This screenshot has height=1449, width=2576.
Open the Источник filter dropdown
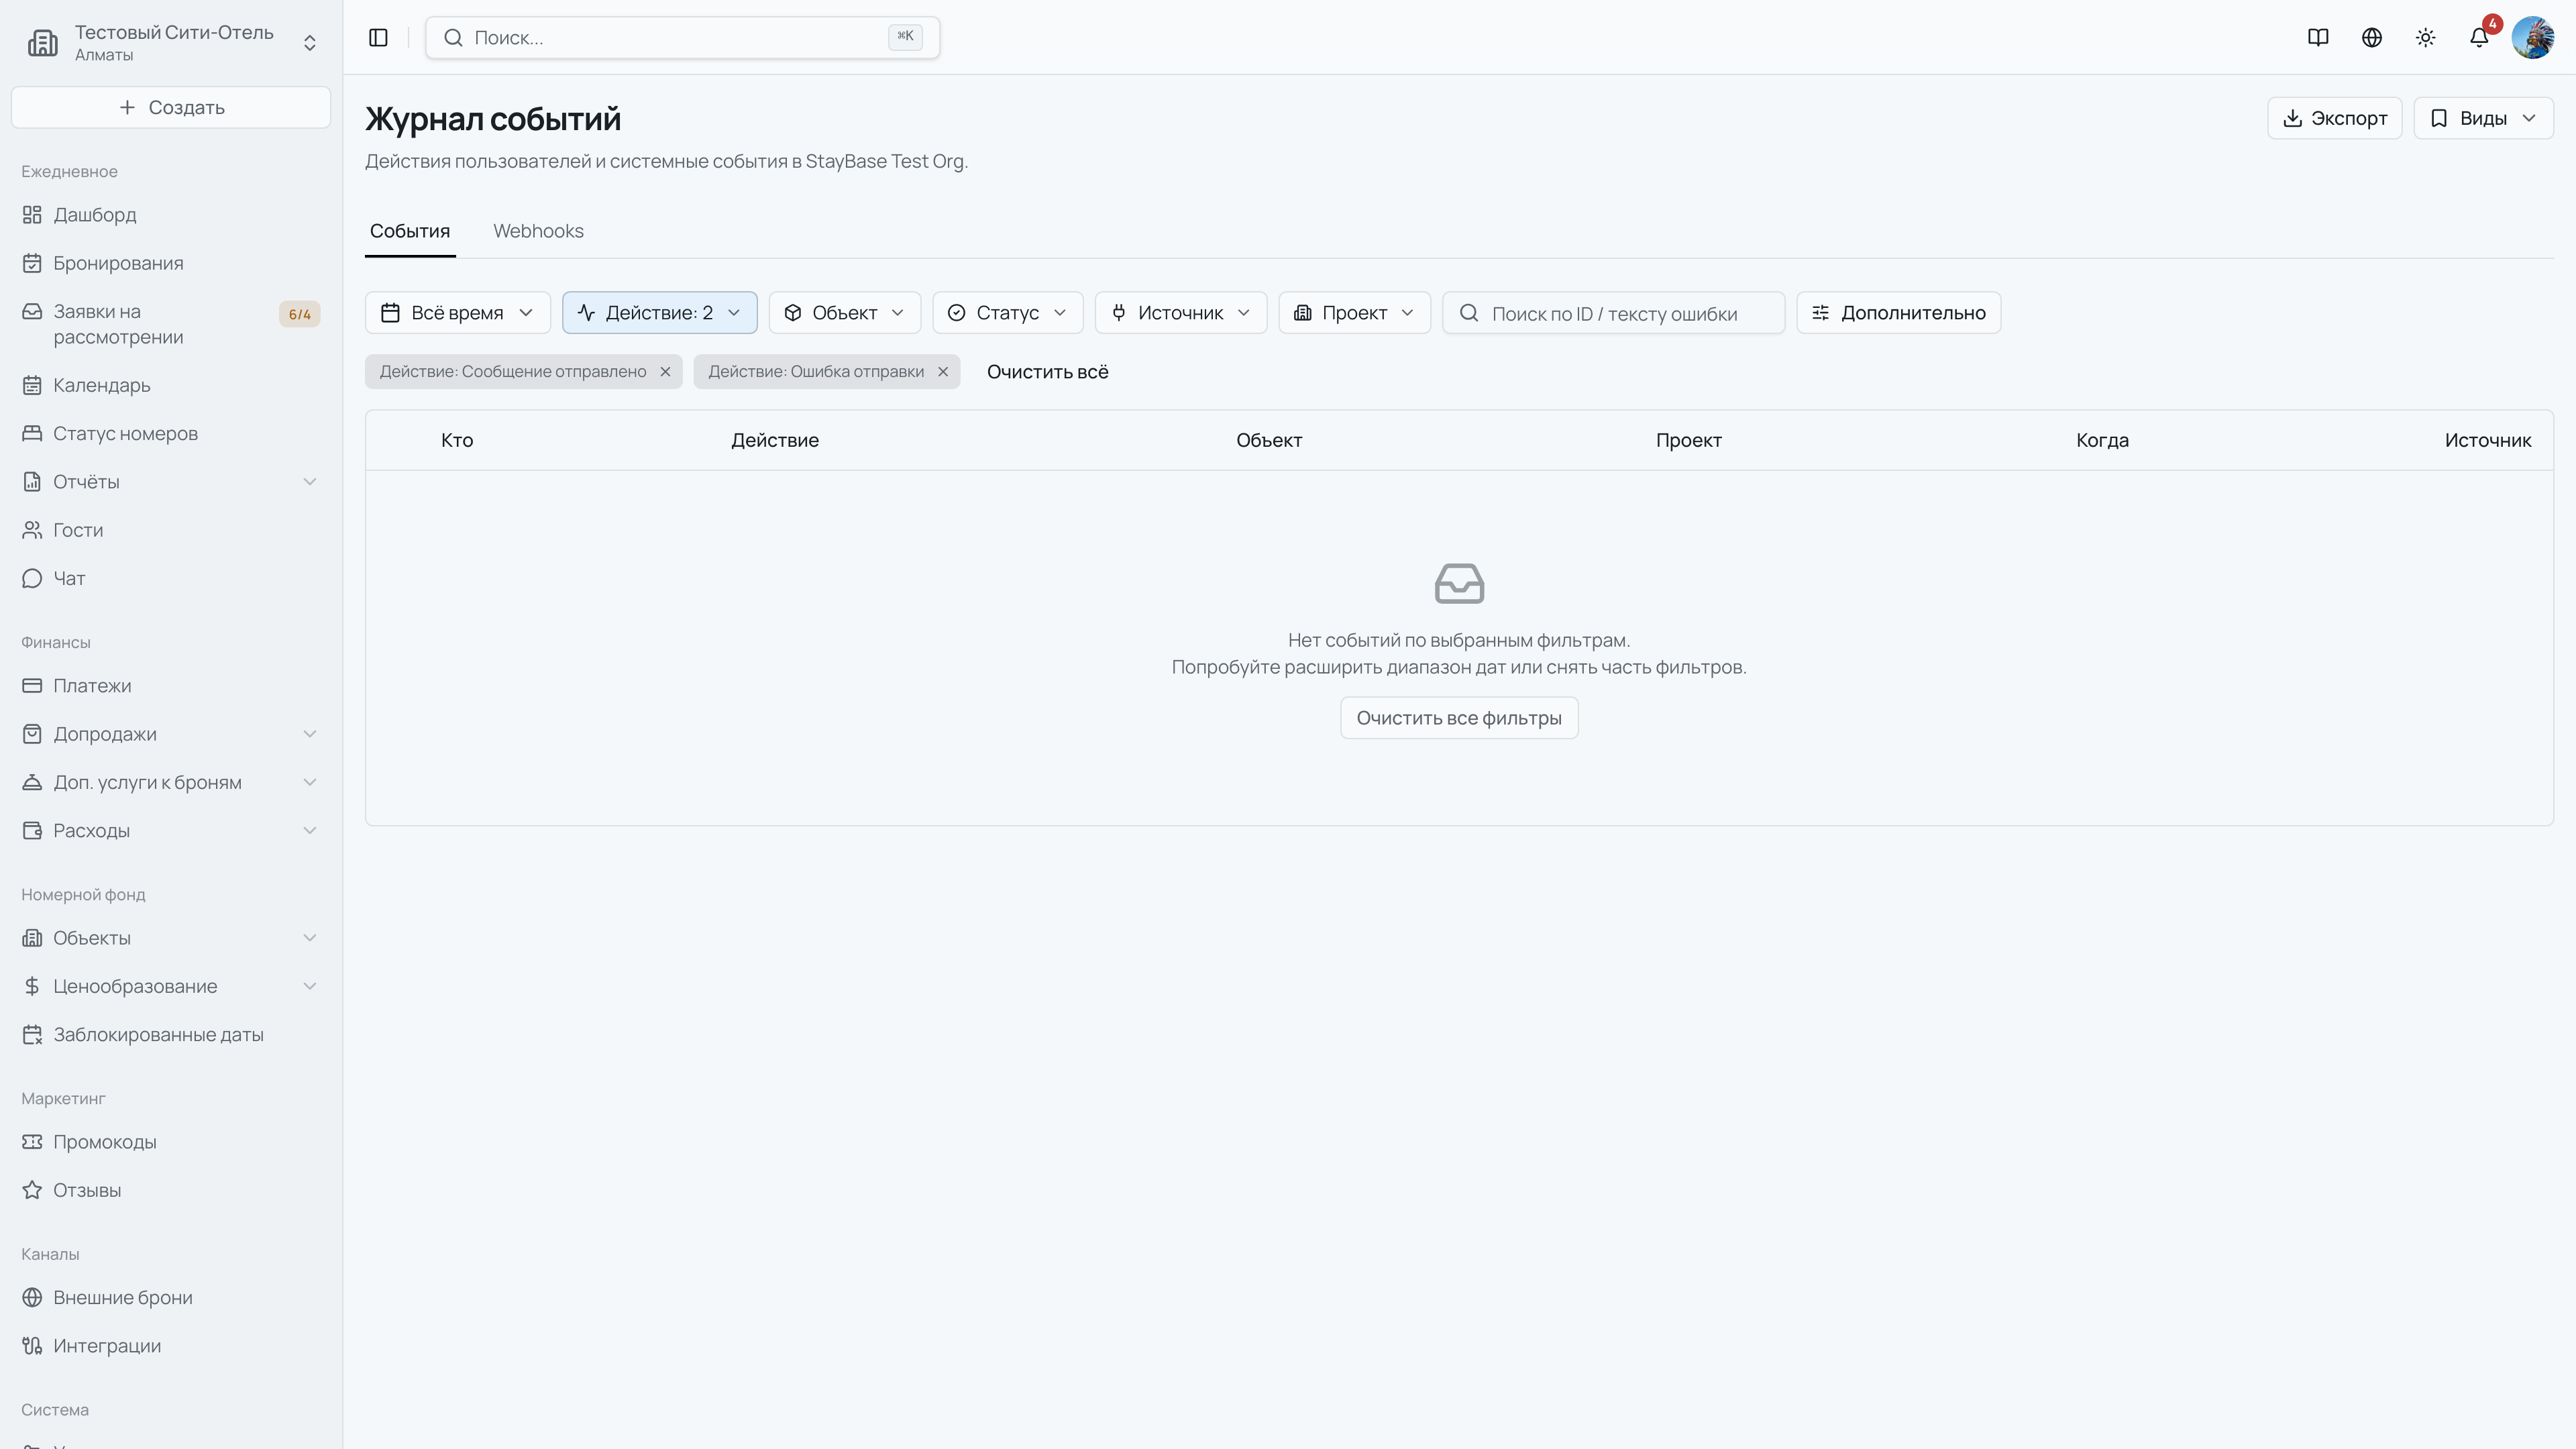point(1181,313)
